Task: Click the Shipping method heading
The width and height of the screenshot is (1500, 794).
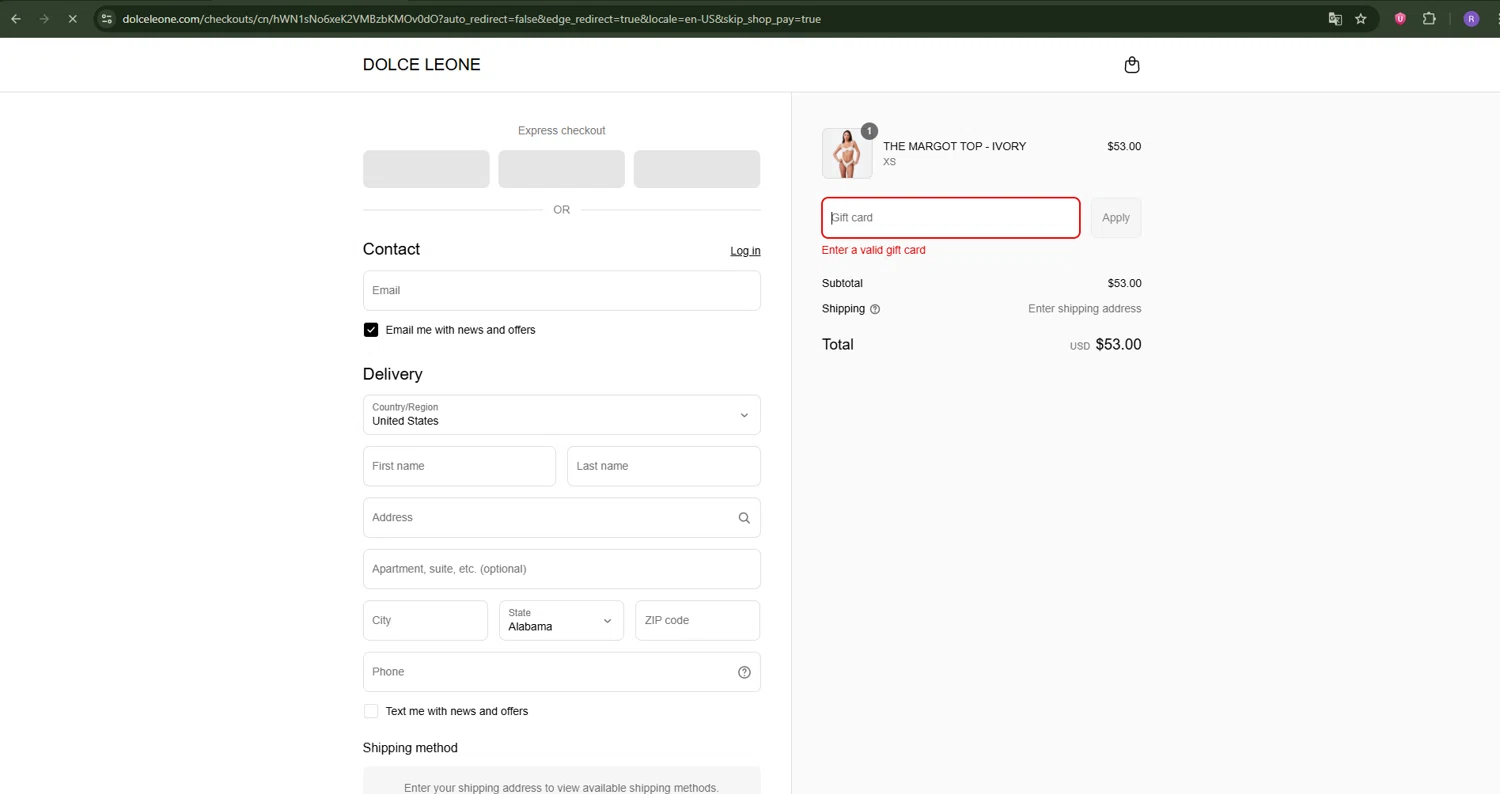Action: (x=410, y=748)
